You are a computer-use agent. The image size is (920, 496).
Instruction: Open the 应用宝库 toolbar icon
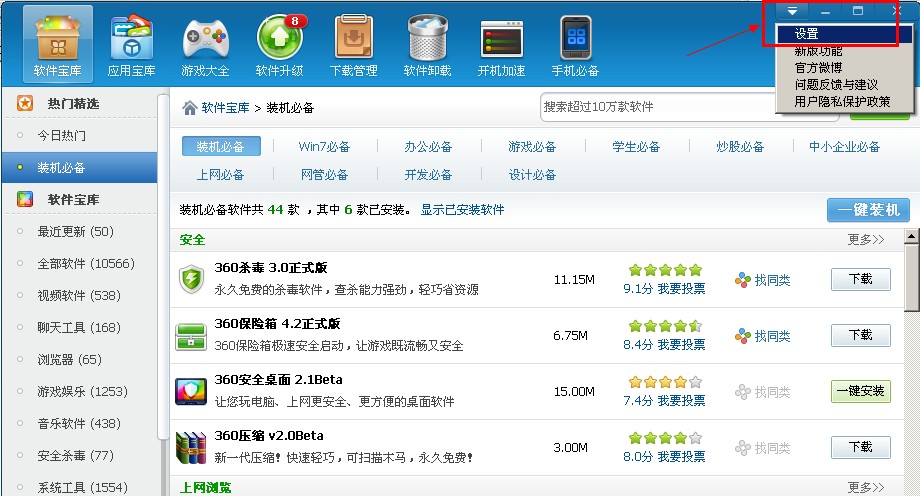click(131, 44)
